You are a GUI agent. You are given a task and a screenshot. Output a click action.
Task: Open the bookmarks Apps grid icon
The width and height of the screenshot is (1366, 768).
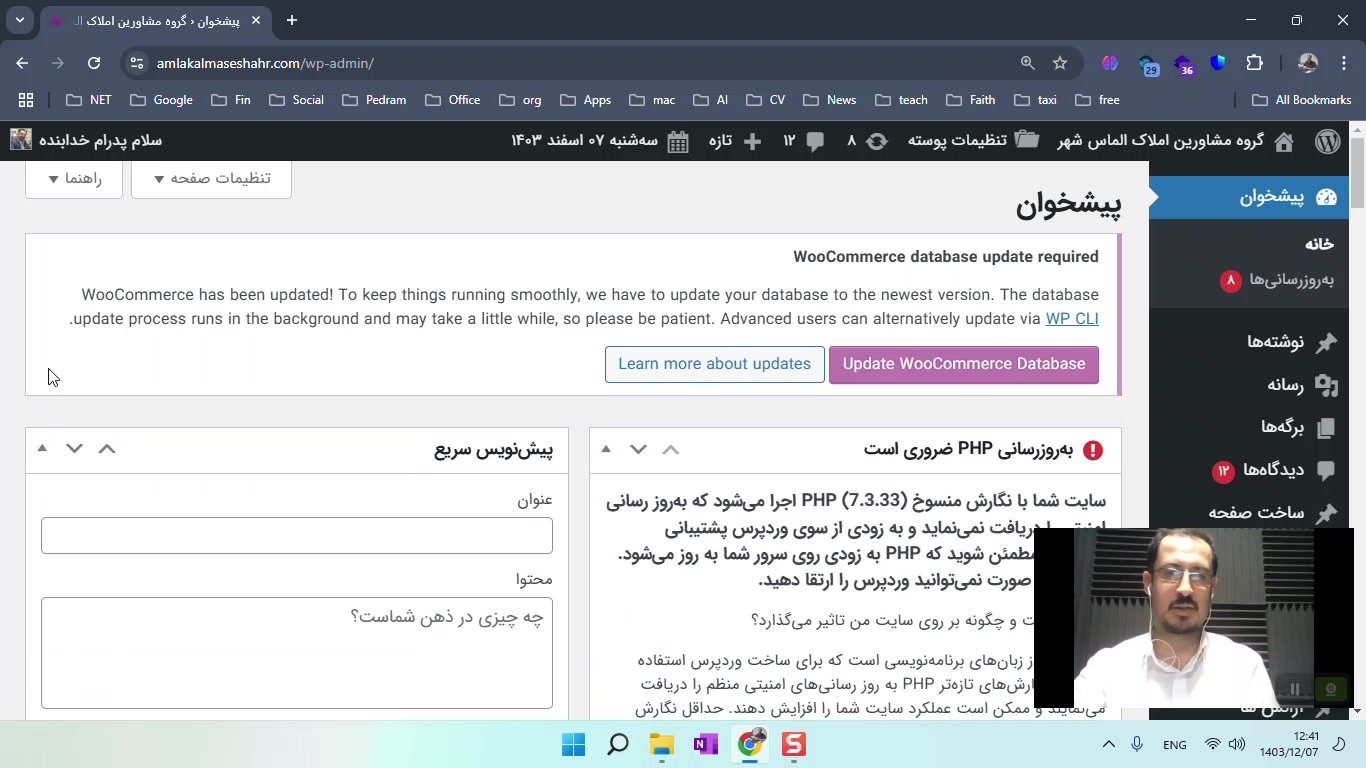point(26,100)
